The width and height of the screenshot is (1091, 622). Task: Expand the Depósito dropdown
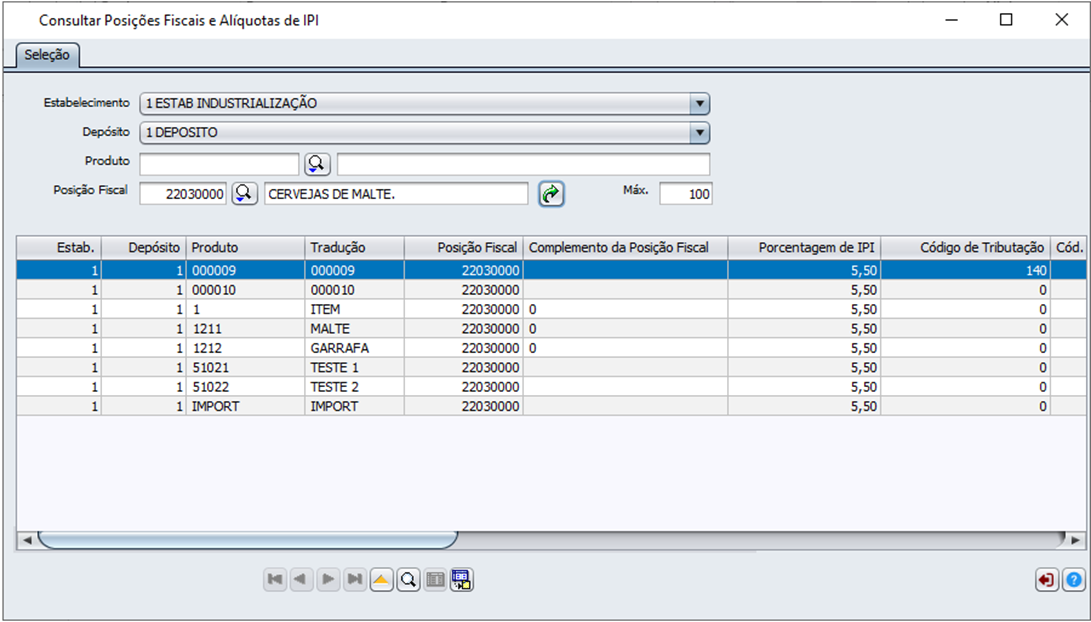[x=699, y=132]
